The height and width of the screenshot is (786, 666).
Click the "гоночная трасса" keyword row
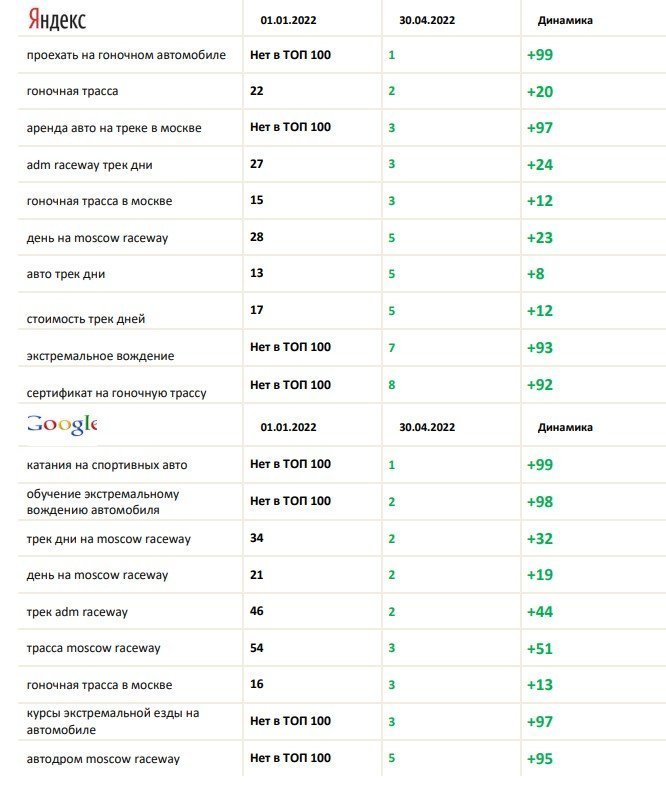click(72, 91)
